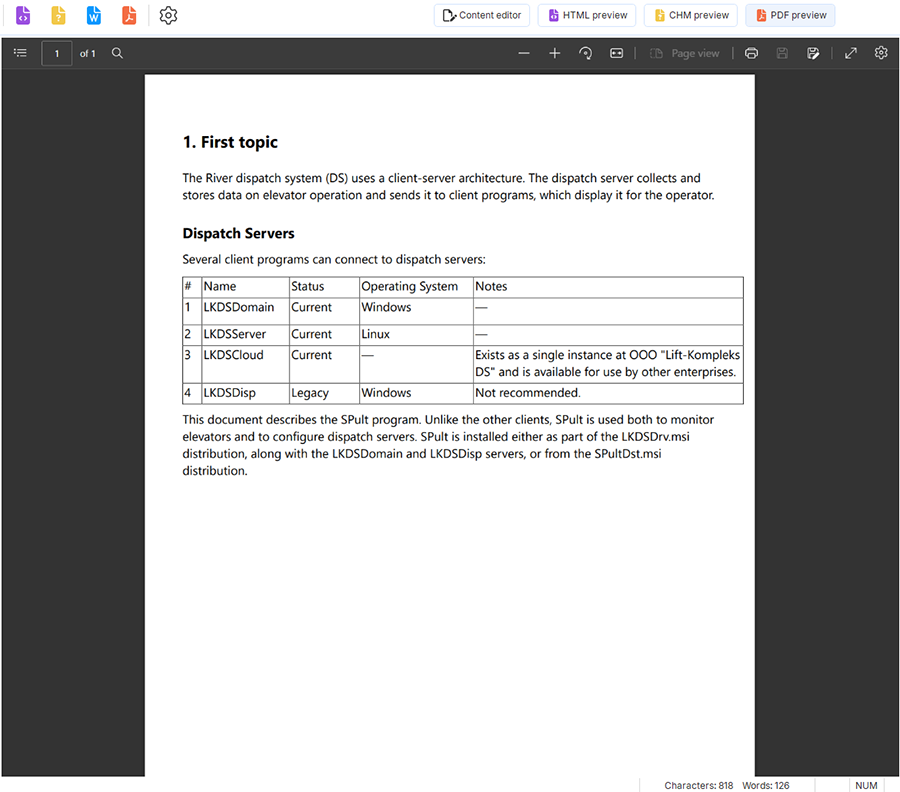Enter fullscreen with expand arrows icon

(851, 53)
